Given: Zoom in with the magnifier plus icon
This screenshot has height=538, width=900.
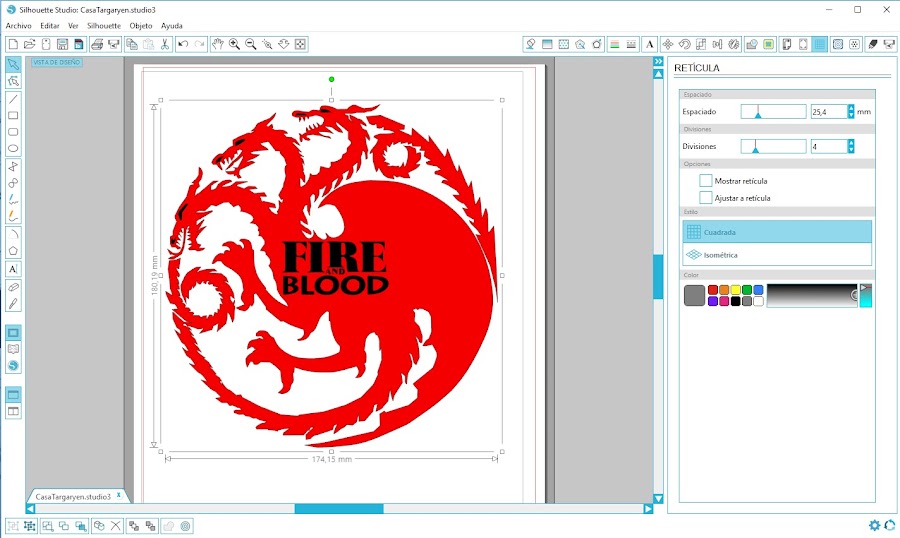Looking at the screenshot, I should pyautogui.click(x=234, y=44).
